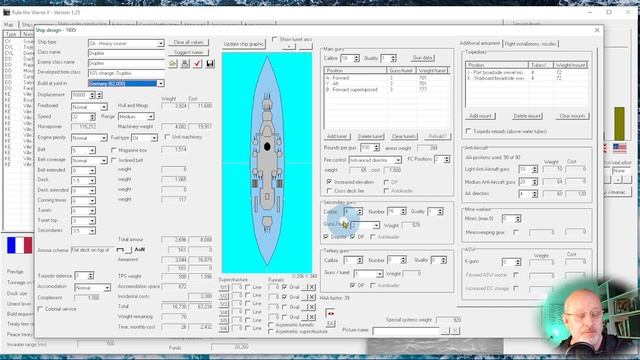Image resolution: width=640 pixels, height=360 pixels.
Task: Switch to Flight installations, missiles tab
Action: tap(530, 44)
